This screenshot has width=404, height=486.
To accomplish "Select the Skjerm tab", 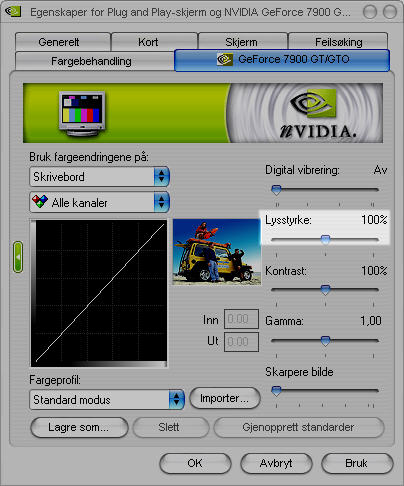I will click(x=242, y=42).
